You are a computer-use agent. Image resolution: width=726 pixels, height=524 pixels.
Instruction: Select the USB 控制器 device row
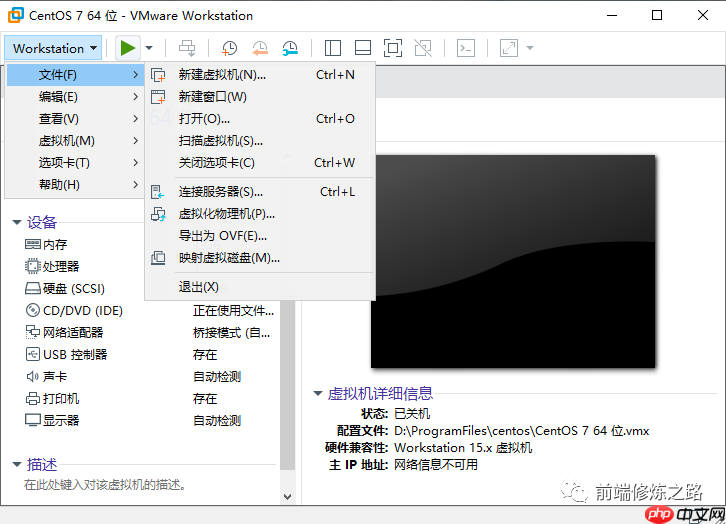(x=151, y=355)
